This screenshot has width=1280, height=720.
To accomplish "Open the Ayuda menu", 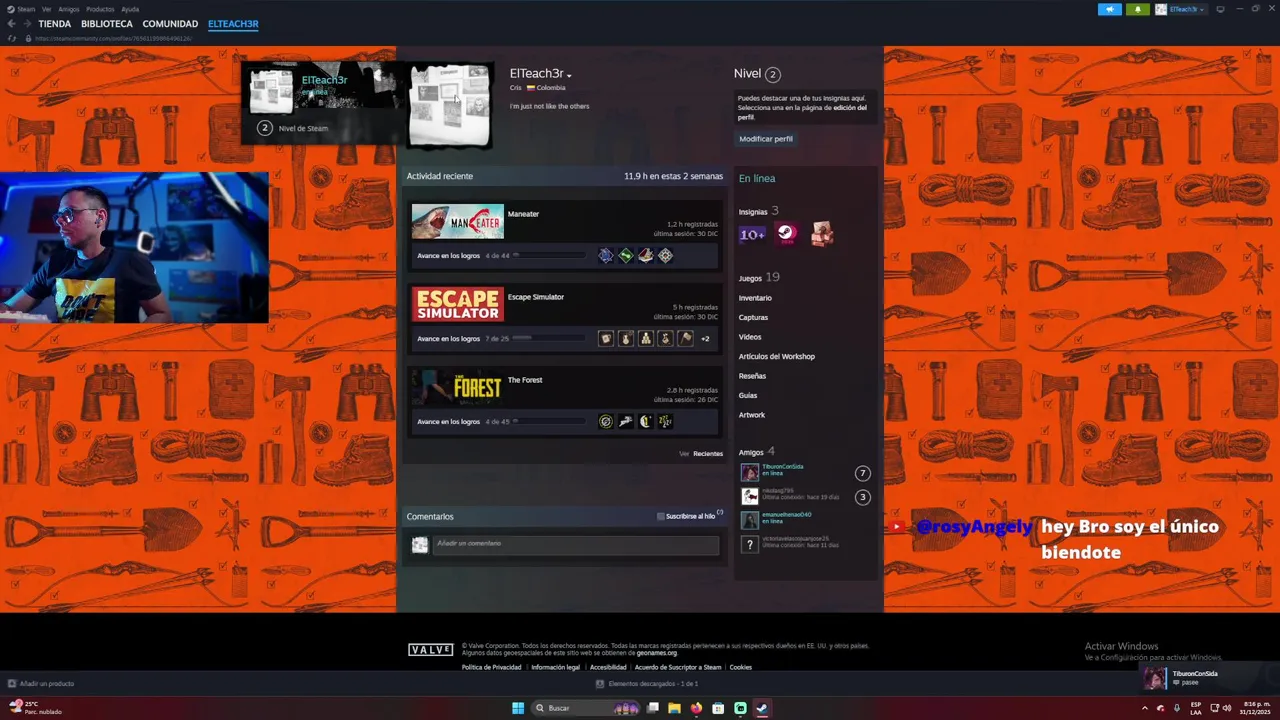I will coord(130,9).
